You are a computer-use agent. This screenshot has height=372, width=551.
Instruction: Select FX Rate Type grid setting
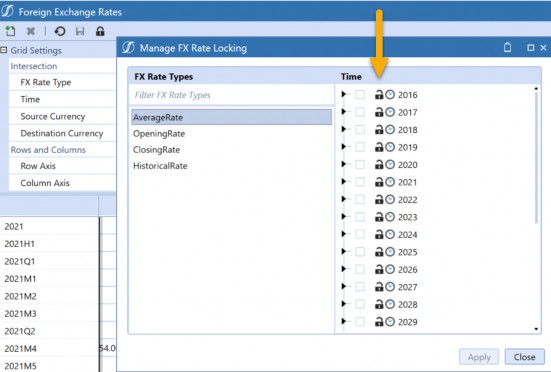(62, 82)
